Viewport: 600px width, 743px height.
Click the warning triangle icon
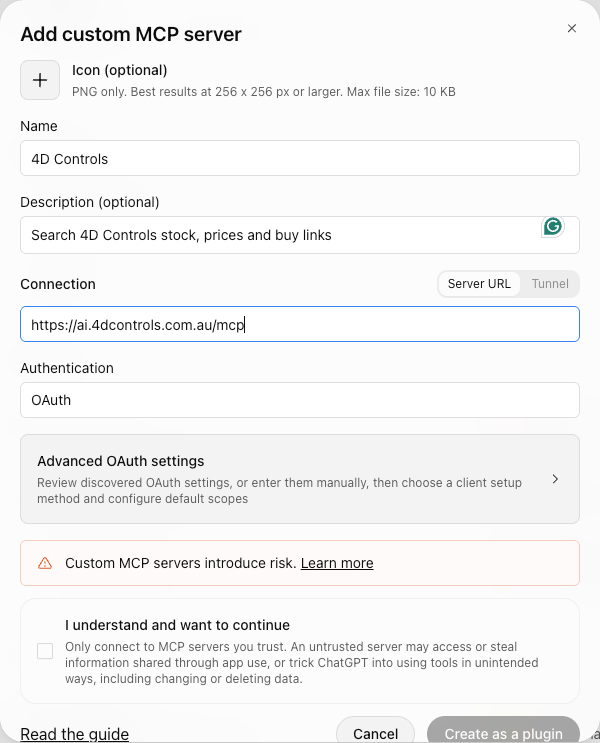pos(45,563)
